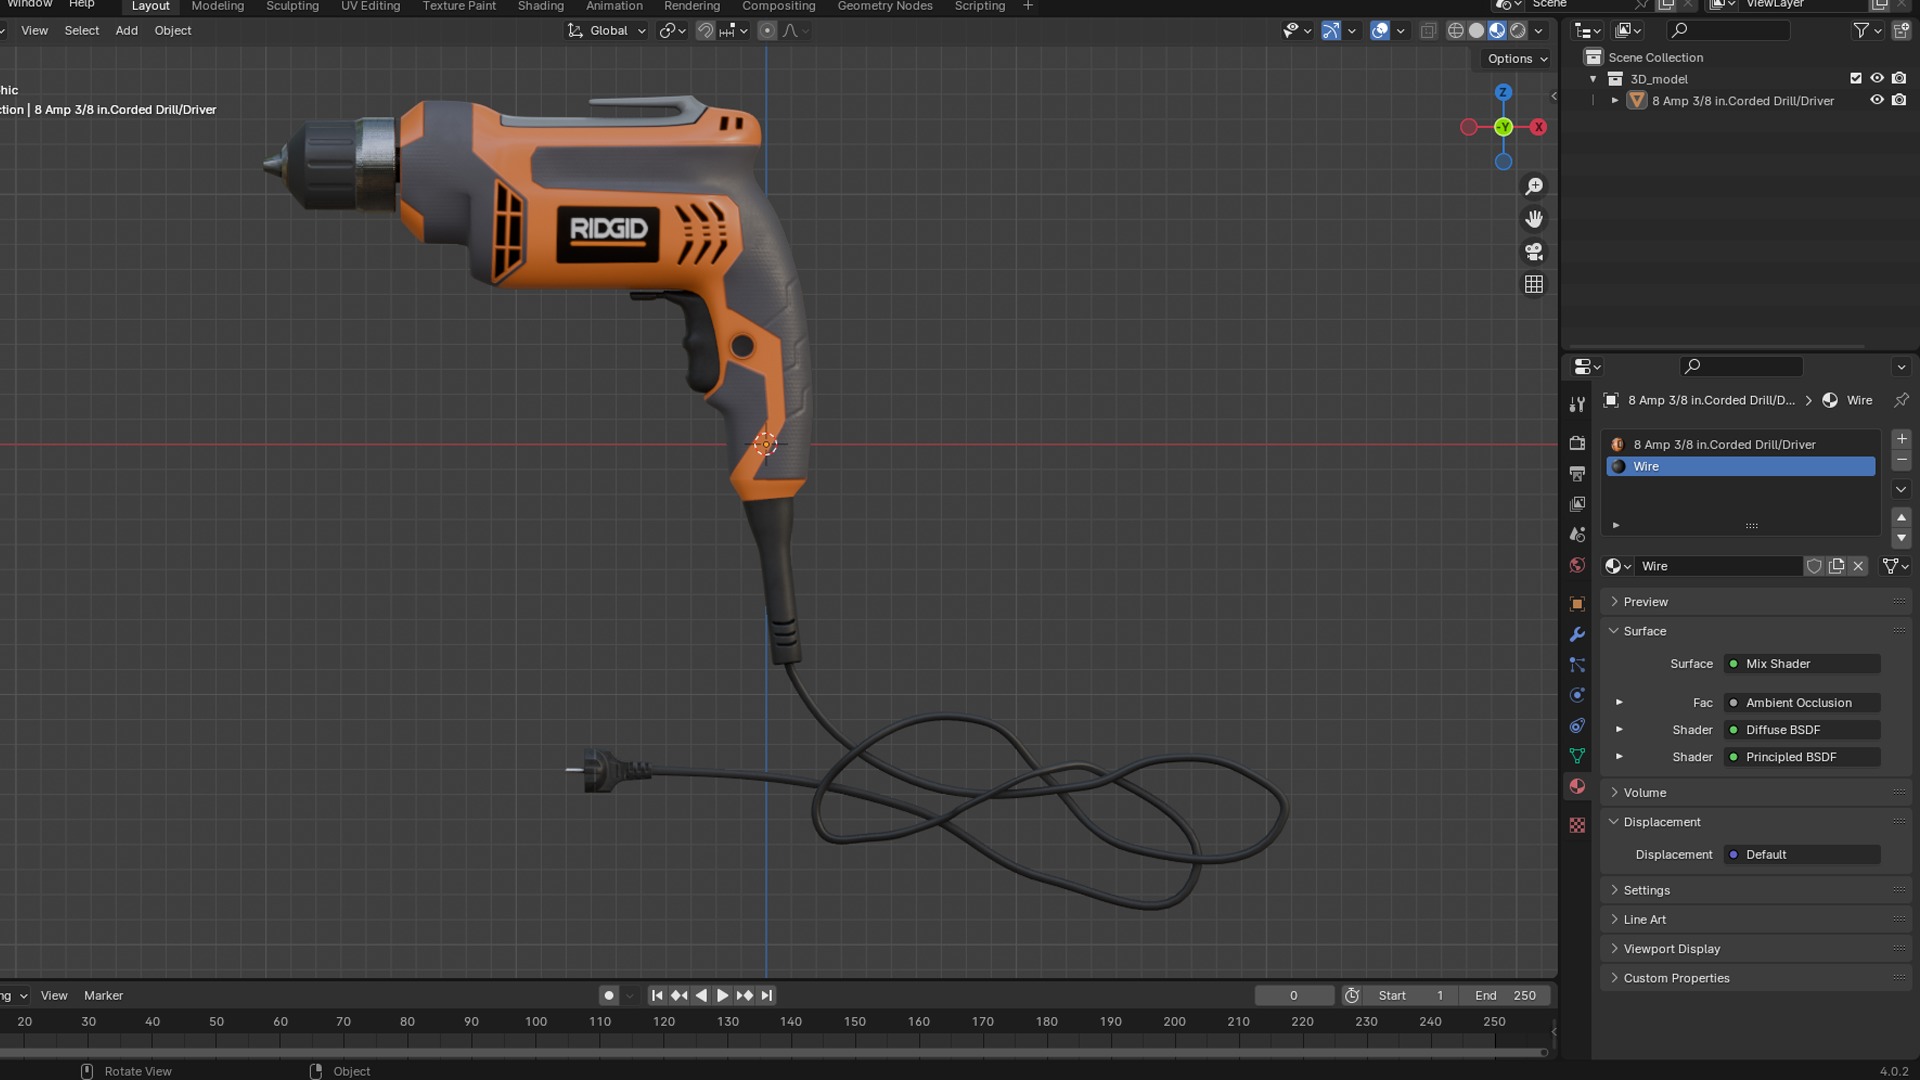Toggle the camera view icon
The width and height of the screenshot is (1920, 1080).
pos(1534,252)
